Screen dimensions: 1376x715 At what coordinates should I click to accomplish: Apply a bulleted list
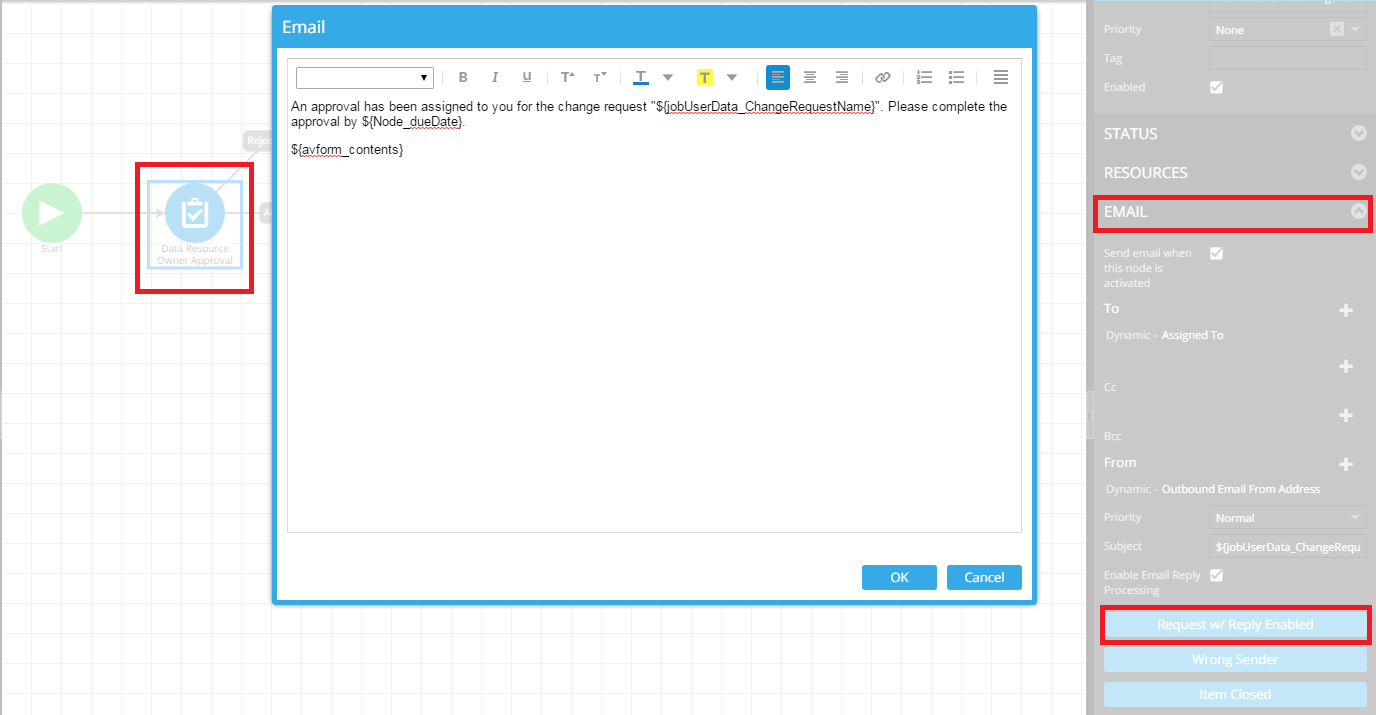(956, 77)
